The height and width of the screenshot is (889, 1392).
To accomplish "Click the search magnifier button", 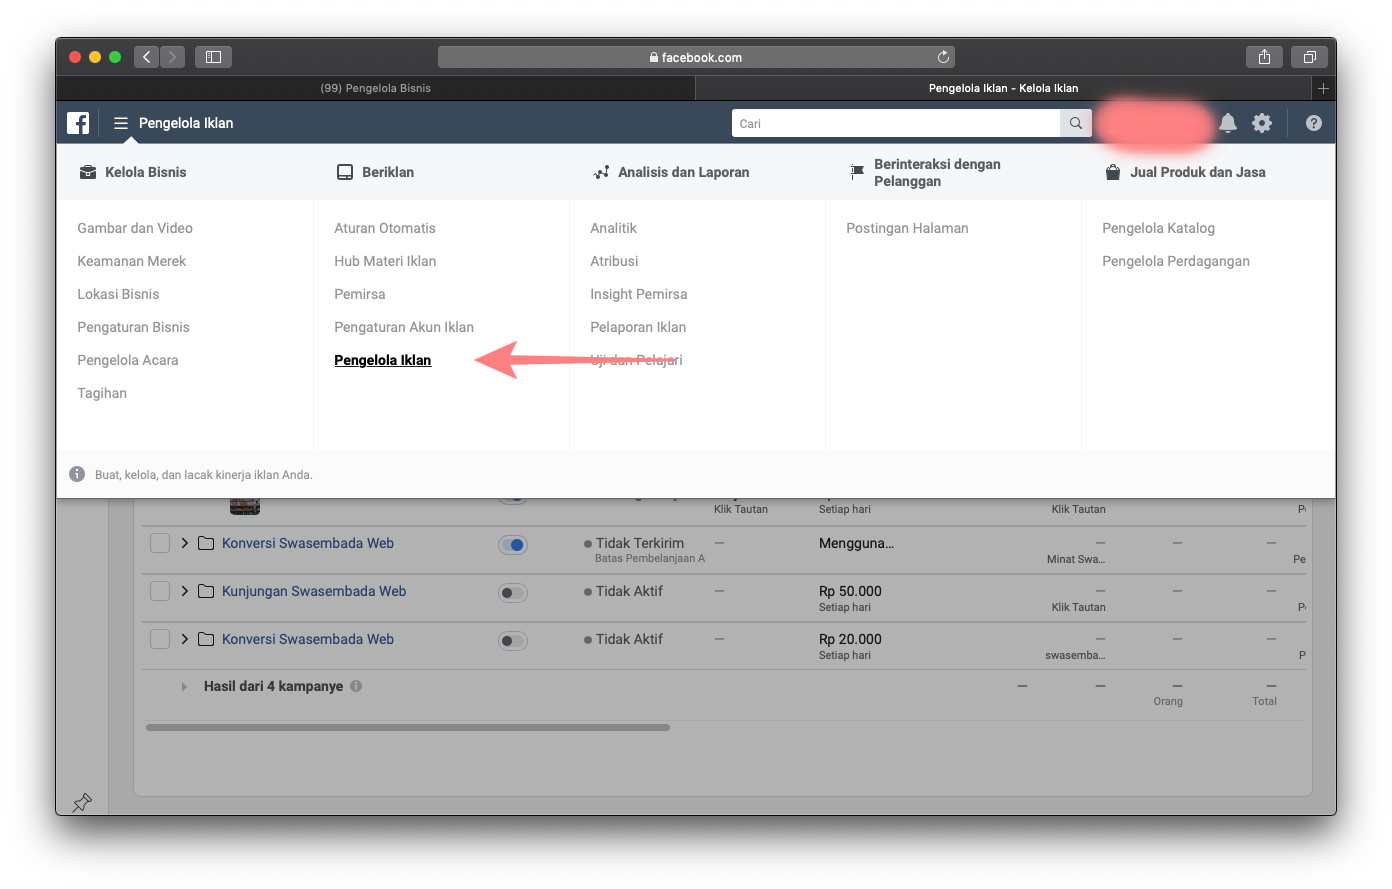I will (x=1076, y=123).
